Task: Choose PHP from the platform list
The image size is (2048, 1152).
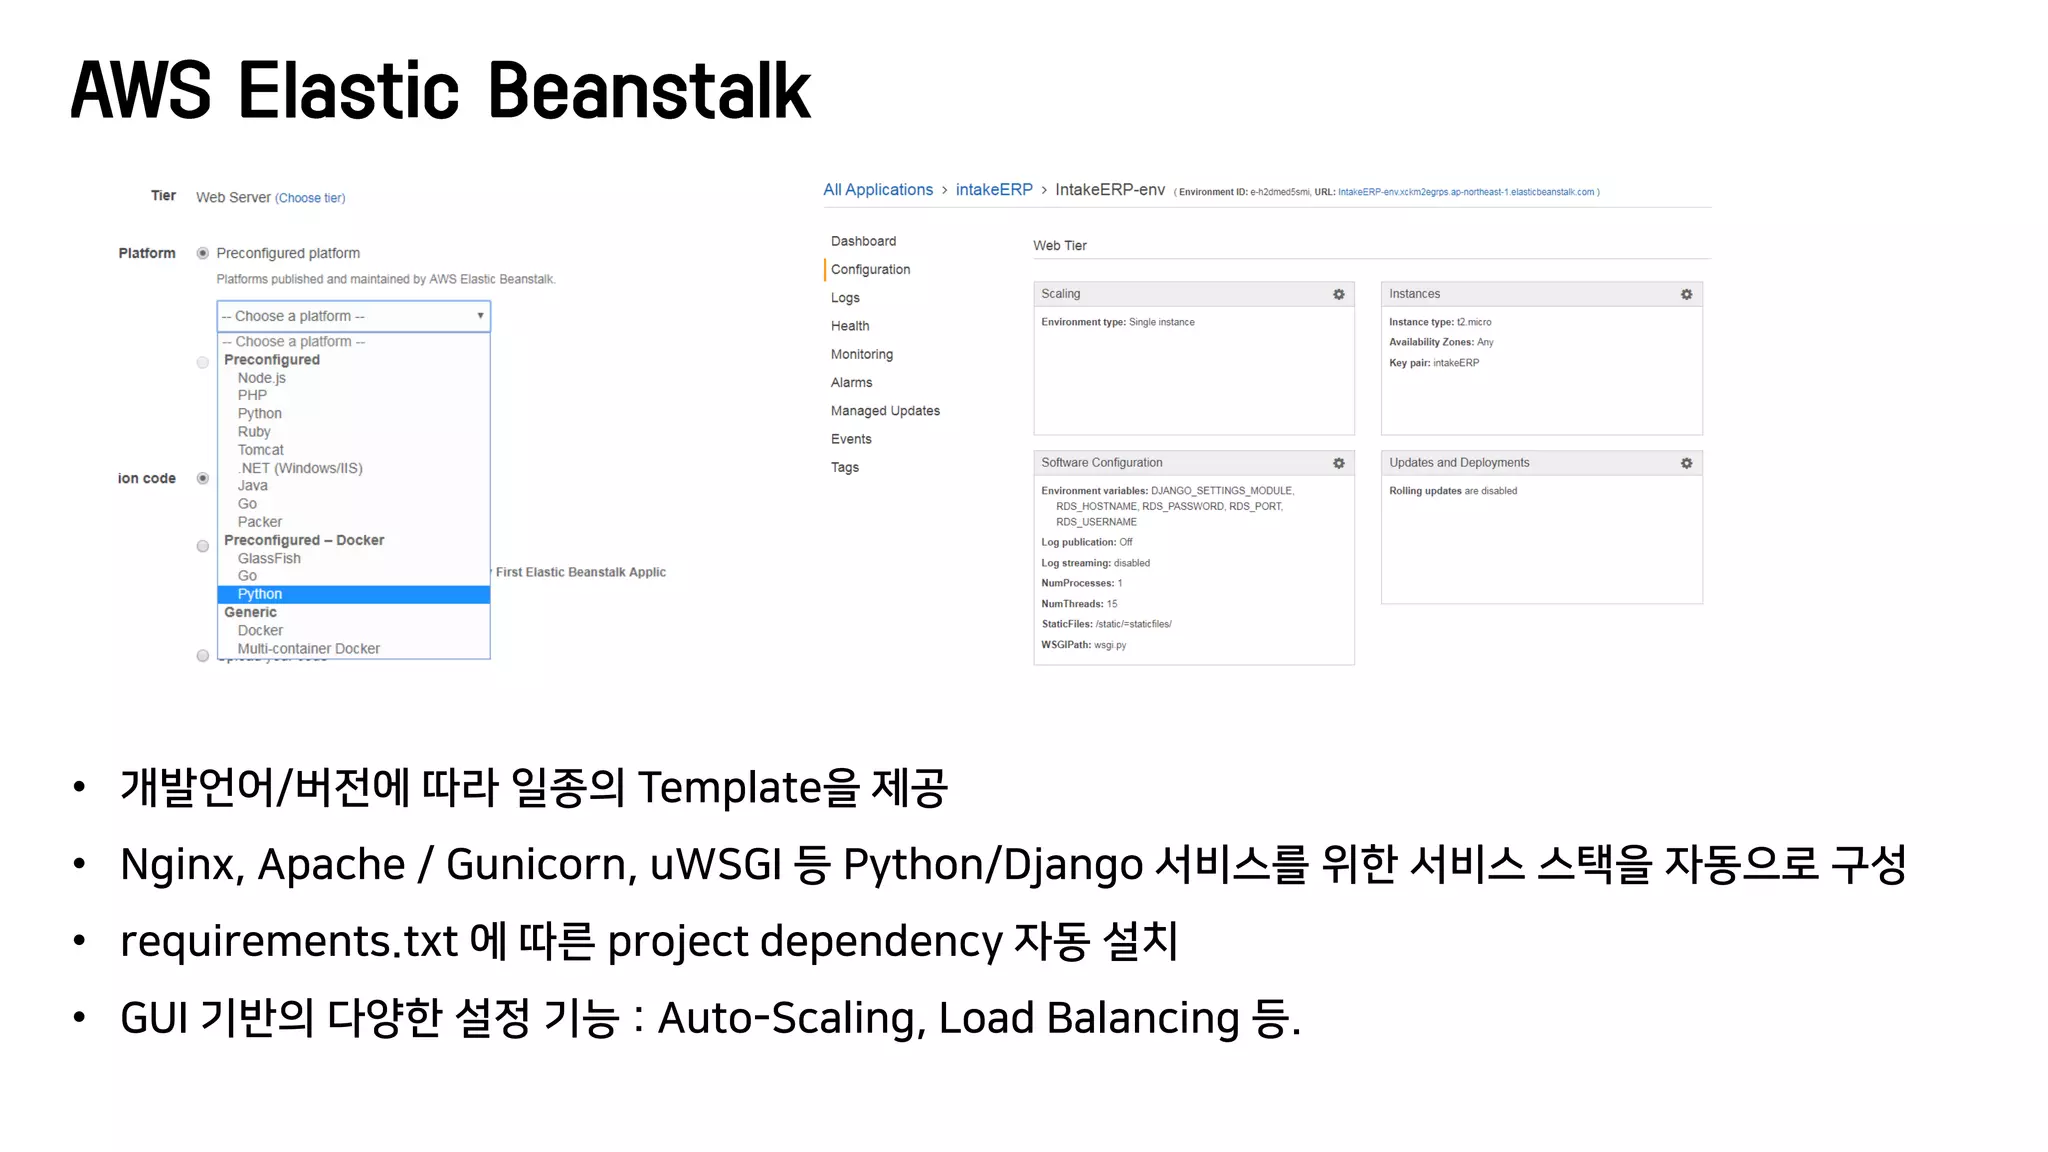Action: tap(252, 395)
